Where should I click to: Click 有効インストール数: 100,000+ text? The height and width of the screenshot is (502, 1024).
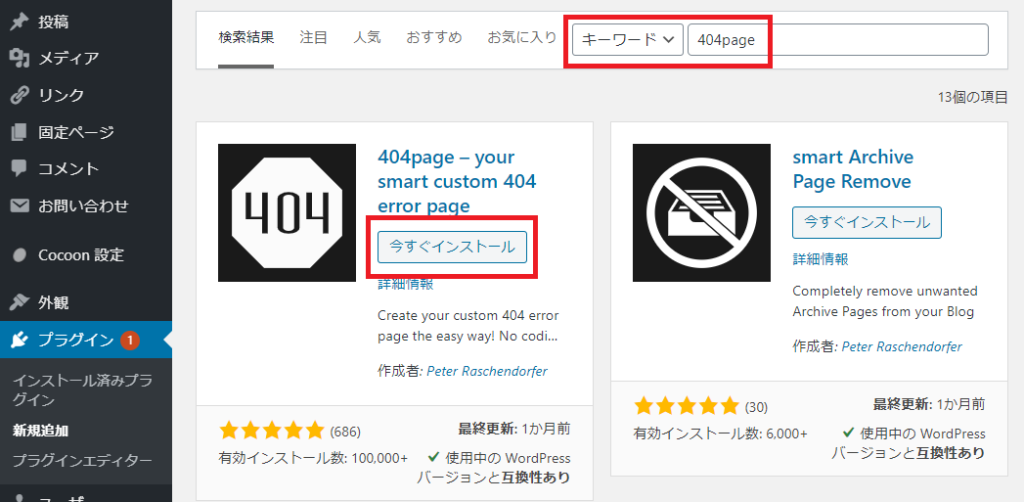point(313,458)
